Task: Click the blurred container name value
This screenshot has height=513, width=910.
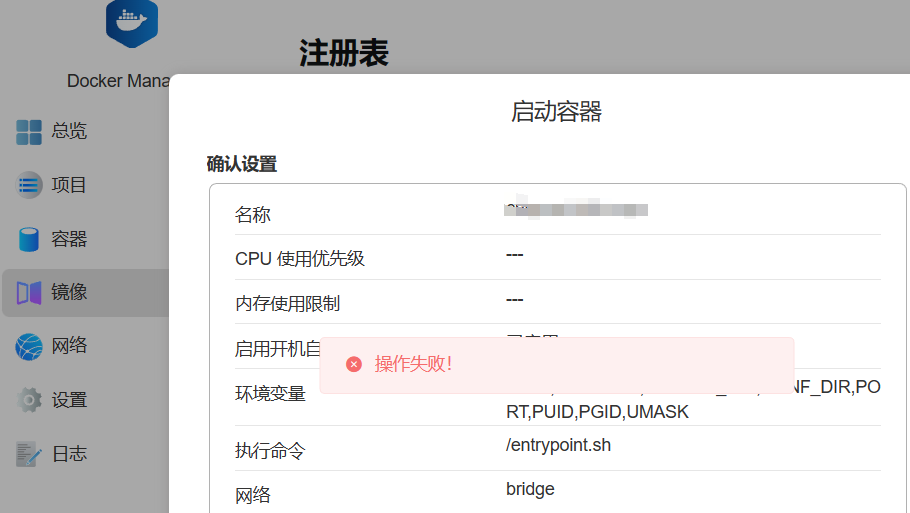Action: pos(576,208)
